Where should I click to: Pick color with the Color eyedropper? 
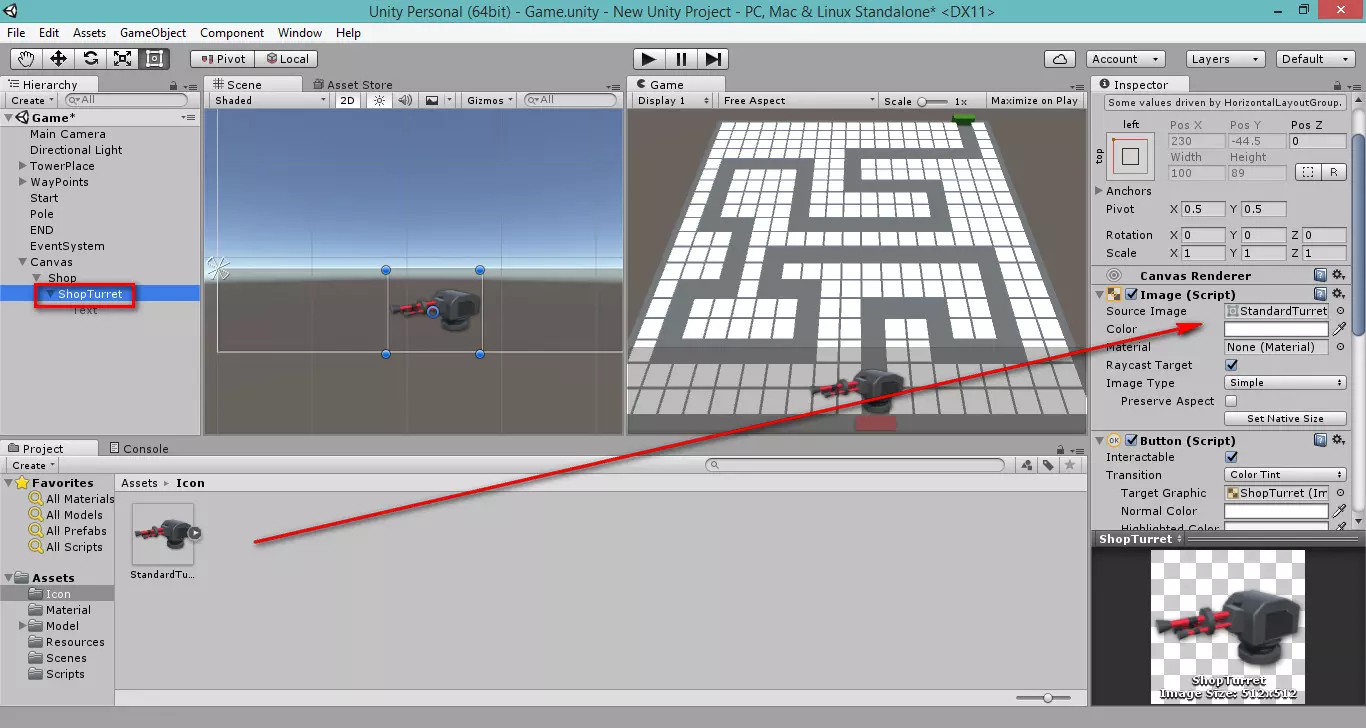1340,329
